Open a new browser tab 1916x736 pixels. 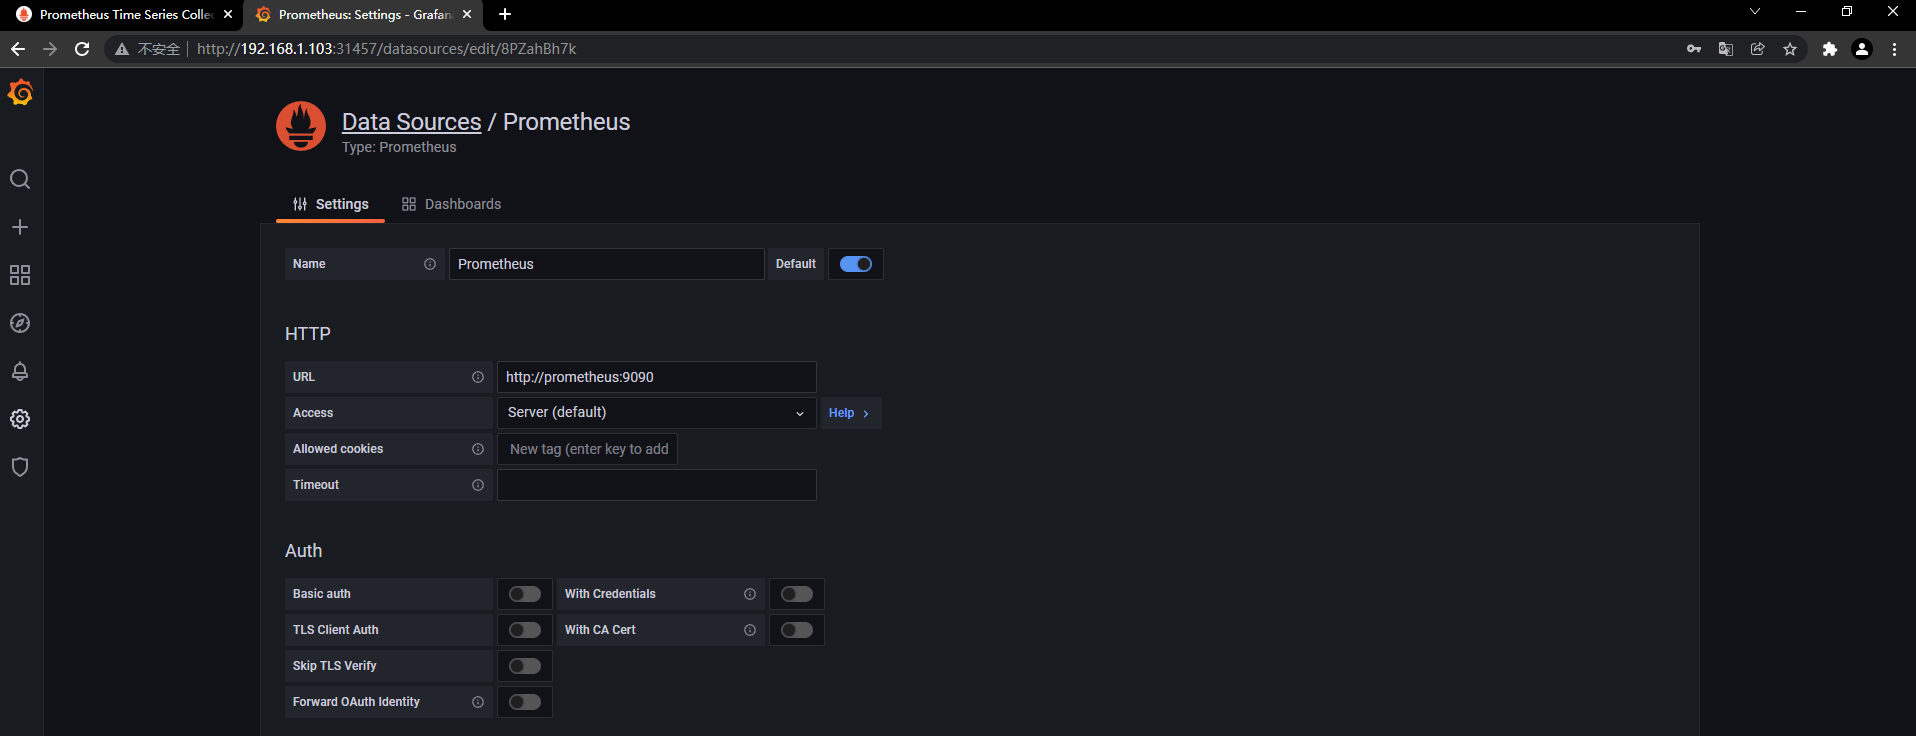[505, 14]
